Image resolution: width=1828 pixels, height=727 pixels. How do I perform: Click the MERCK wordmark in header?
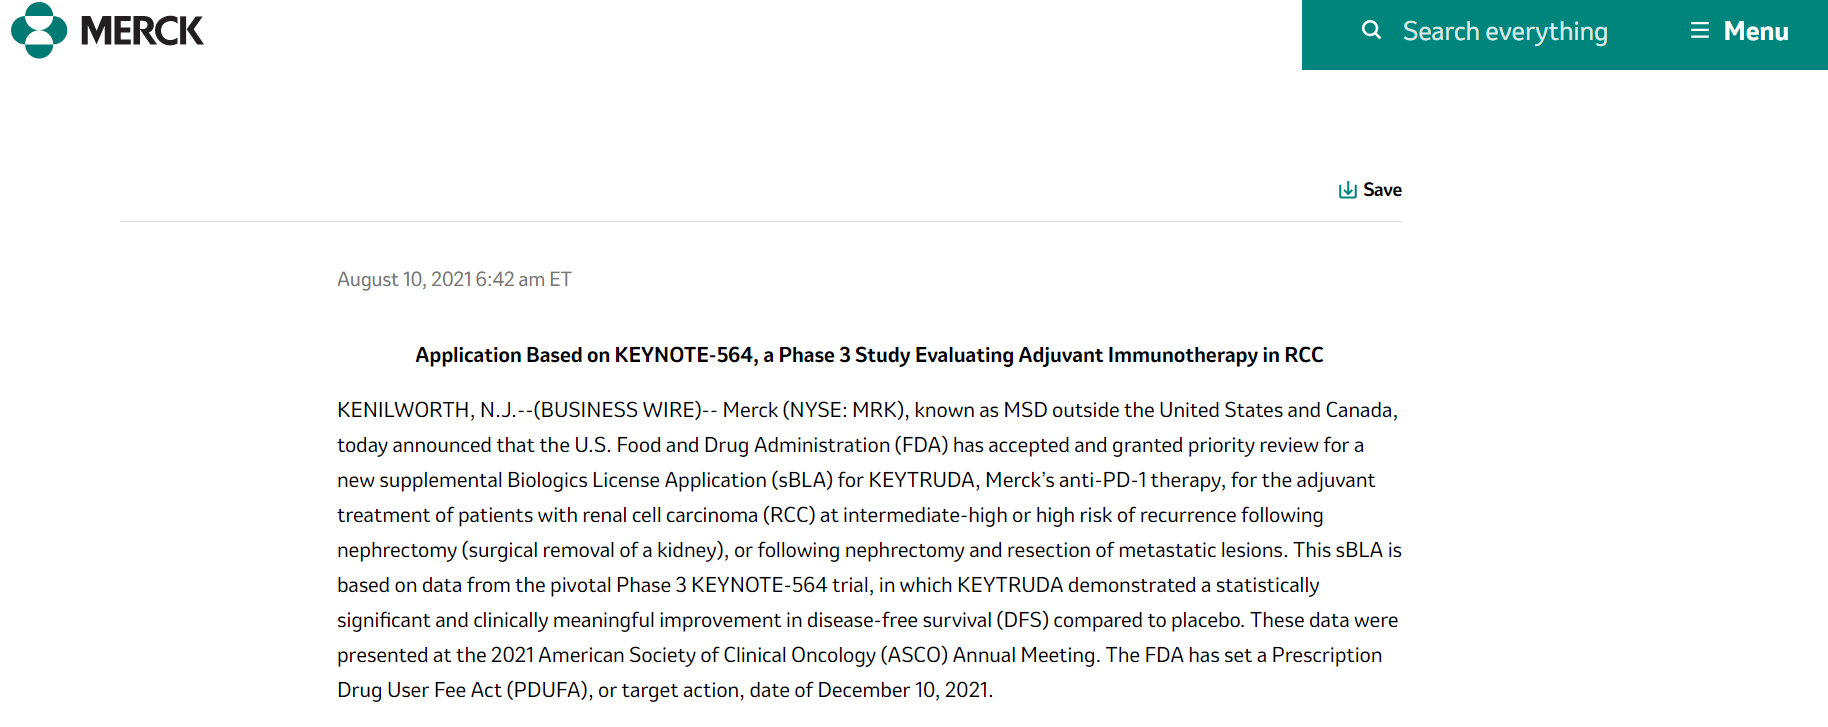(142, 31)
